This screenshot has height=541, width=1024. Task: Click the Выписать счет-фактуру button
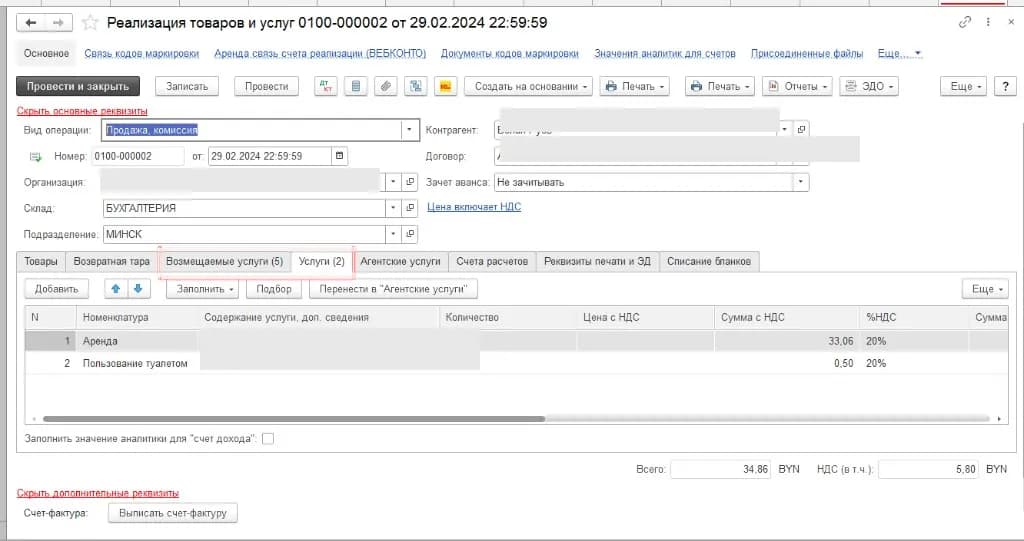tap(172, 513)
